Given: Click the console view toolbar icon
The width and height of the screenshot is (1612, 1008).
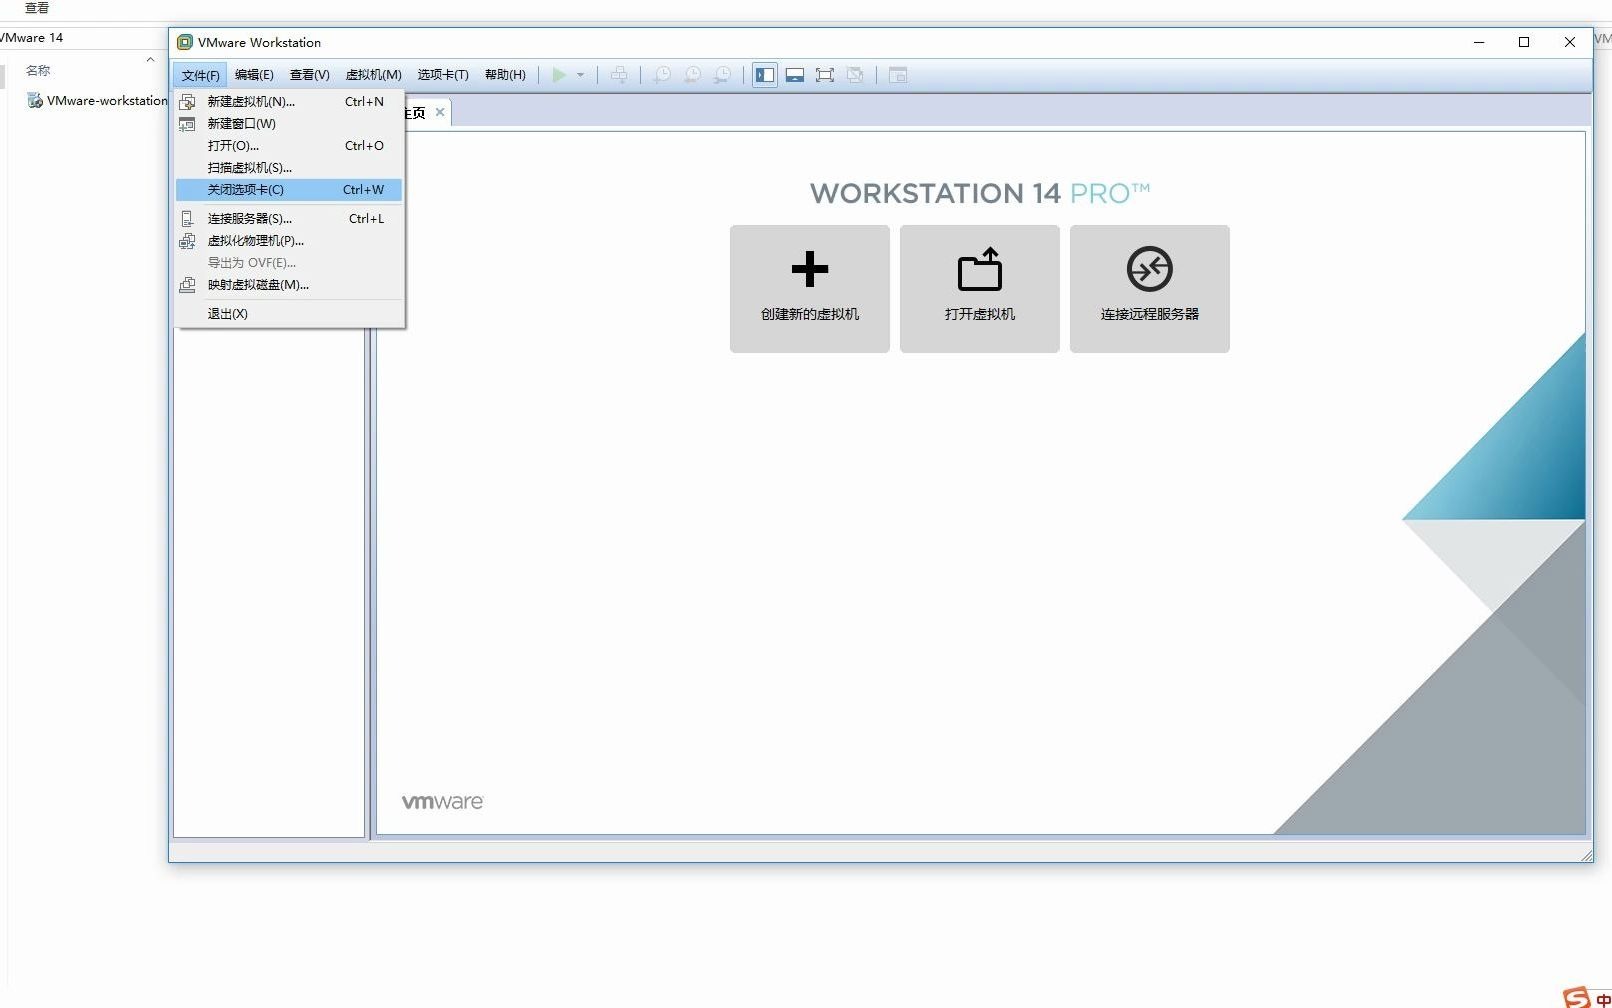Looking at the screenshot, I should coord(898,75).
